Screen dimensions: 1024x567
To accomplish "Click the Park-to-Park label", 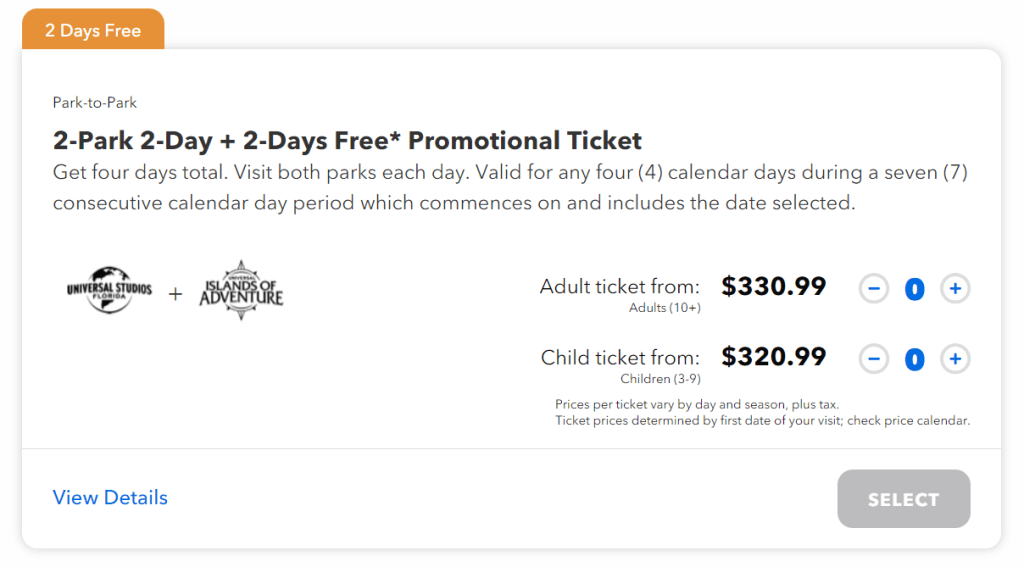I will (x=95, y=103).
